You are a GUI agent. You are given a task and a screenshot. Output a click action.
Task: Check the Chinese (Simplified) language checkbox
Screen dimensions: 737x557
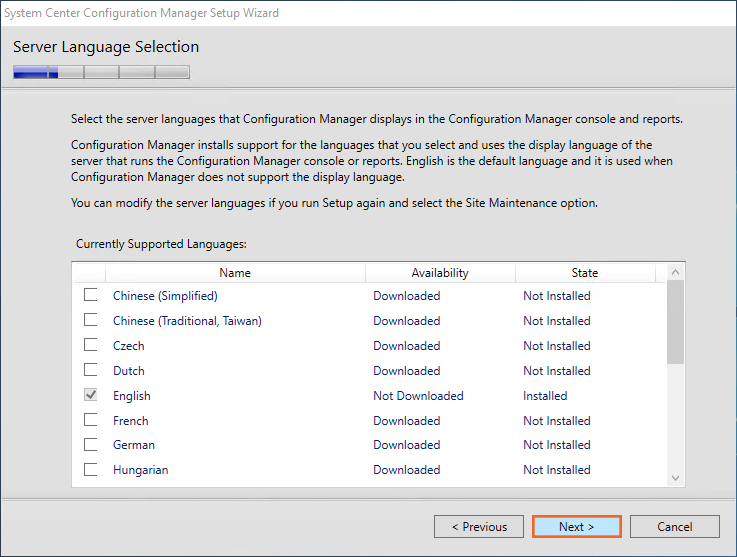91,295
